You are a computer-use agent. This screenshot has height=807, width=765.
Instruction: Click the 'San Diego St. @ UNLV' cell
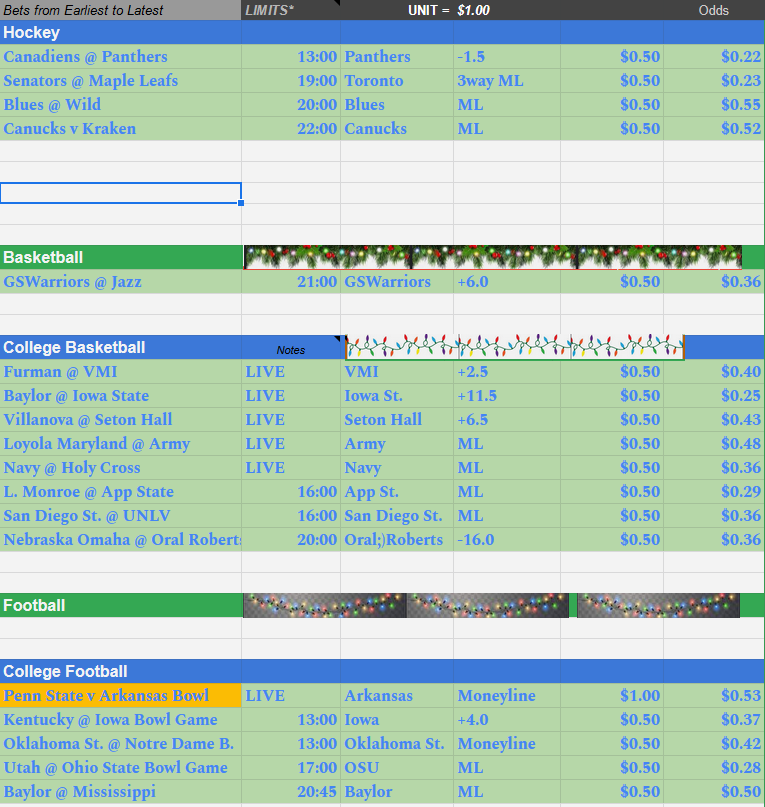(120, 516)
